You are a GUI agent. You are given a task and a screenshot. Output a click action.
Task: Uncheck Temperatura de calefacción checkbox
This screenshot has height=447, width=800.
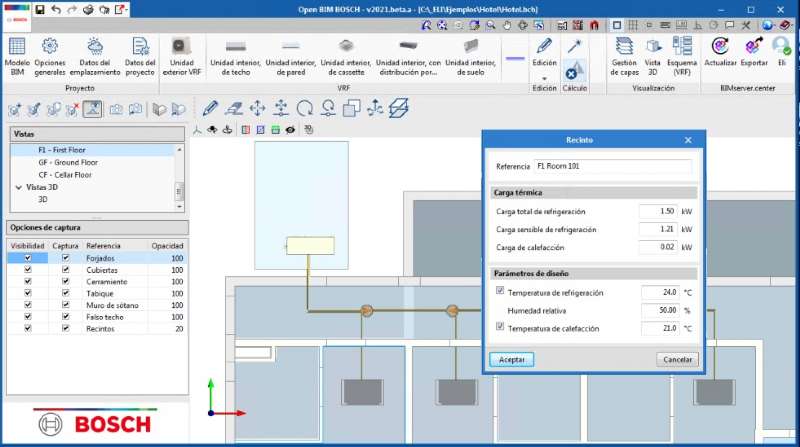pyautogui.click(x=500, y=327)
